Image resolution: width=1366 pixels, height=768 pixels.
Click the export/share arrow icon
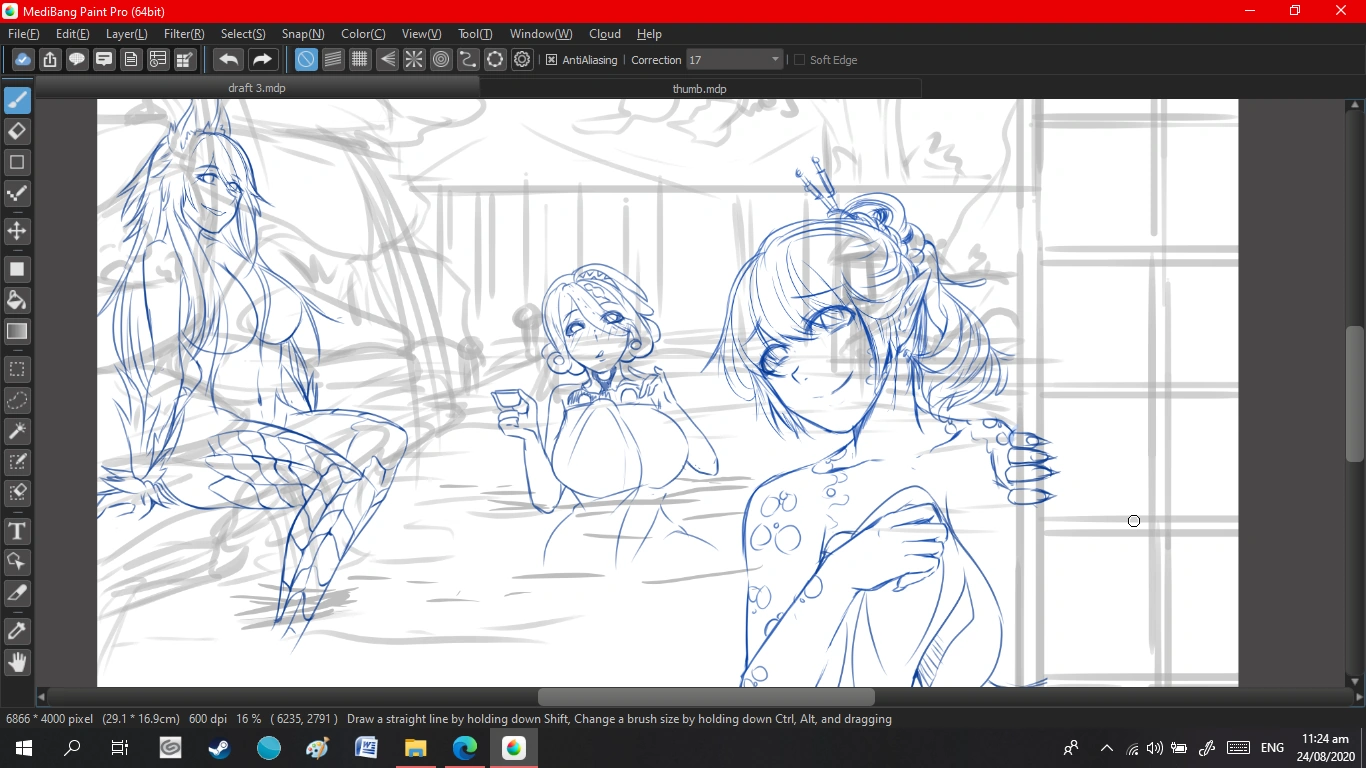tap(50, 60)
